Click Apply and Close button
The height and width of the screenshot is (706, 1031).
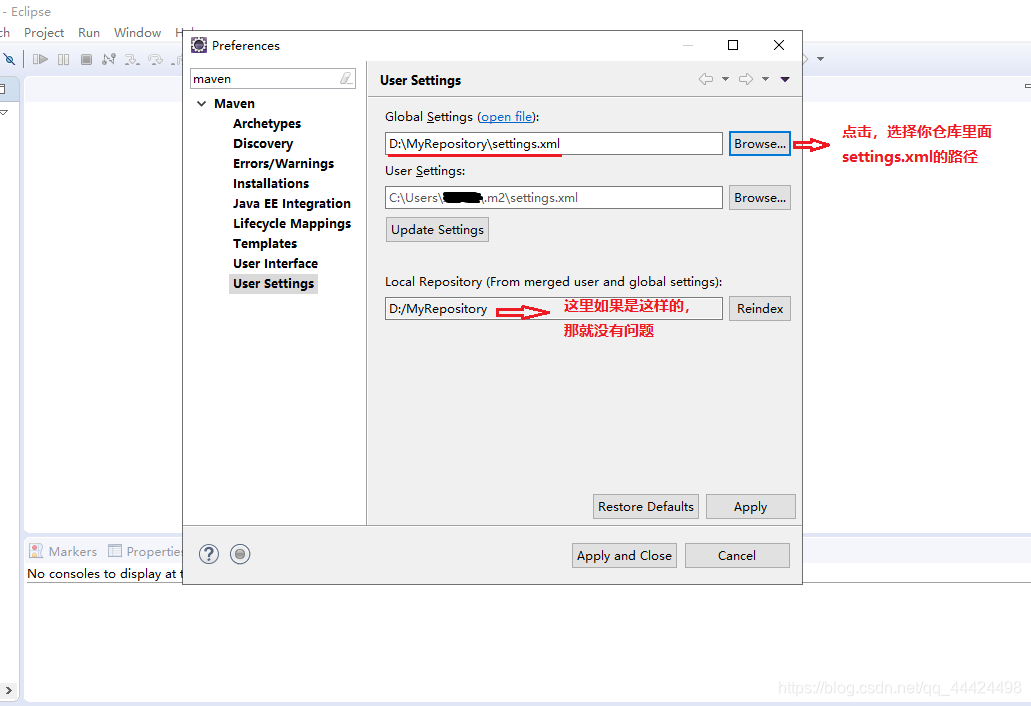pos(624,555)
